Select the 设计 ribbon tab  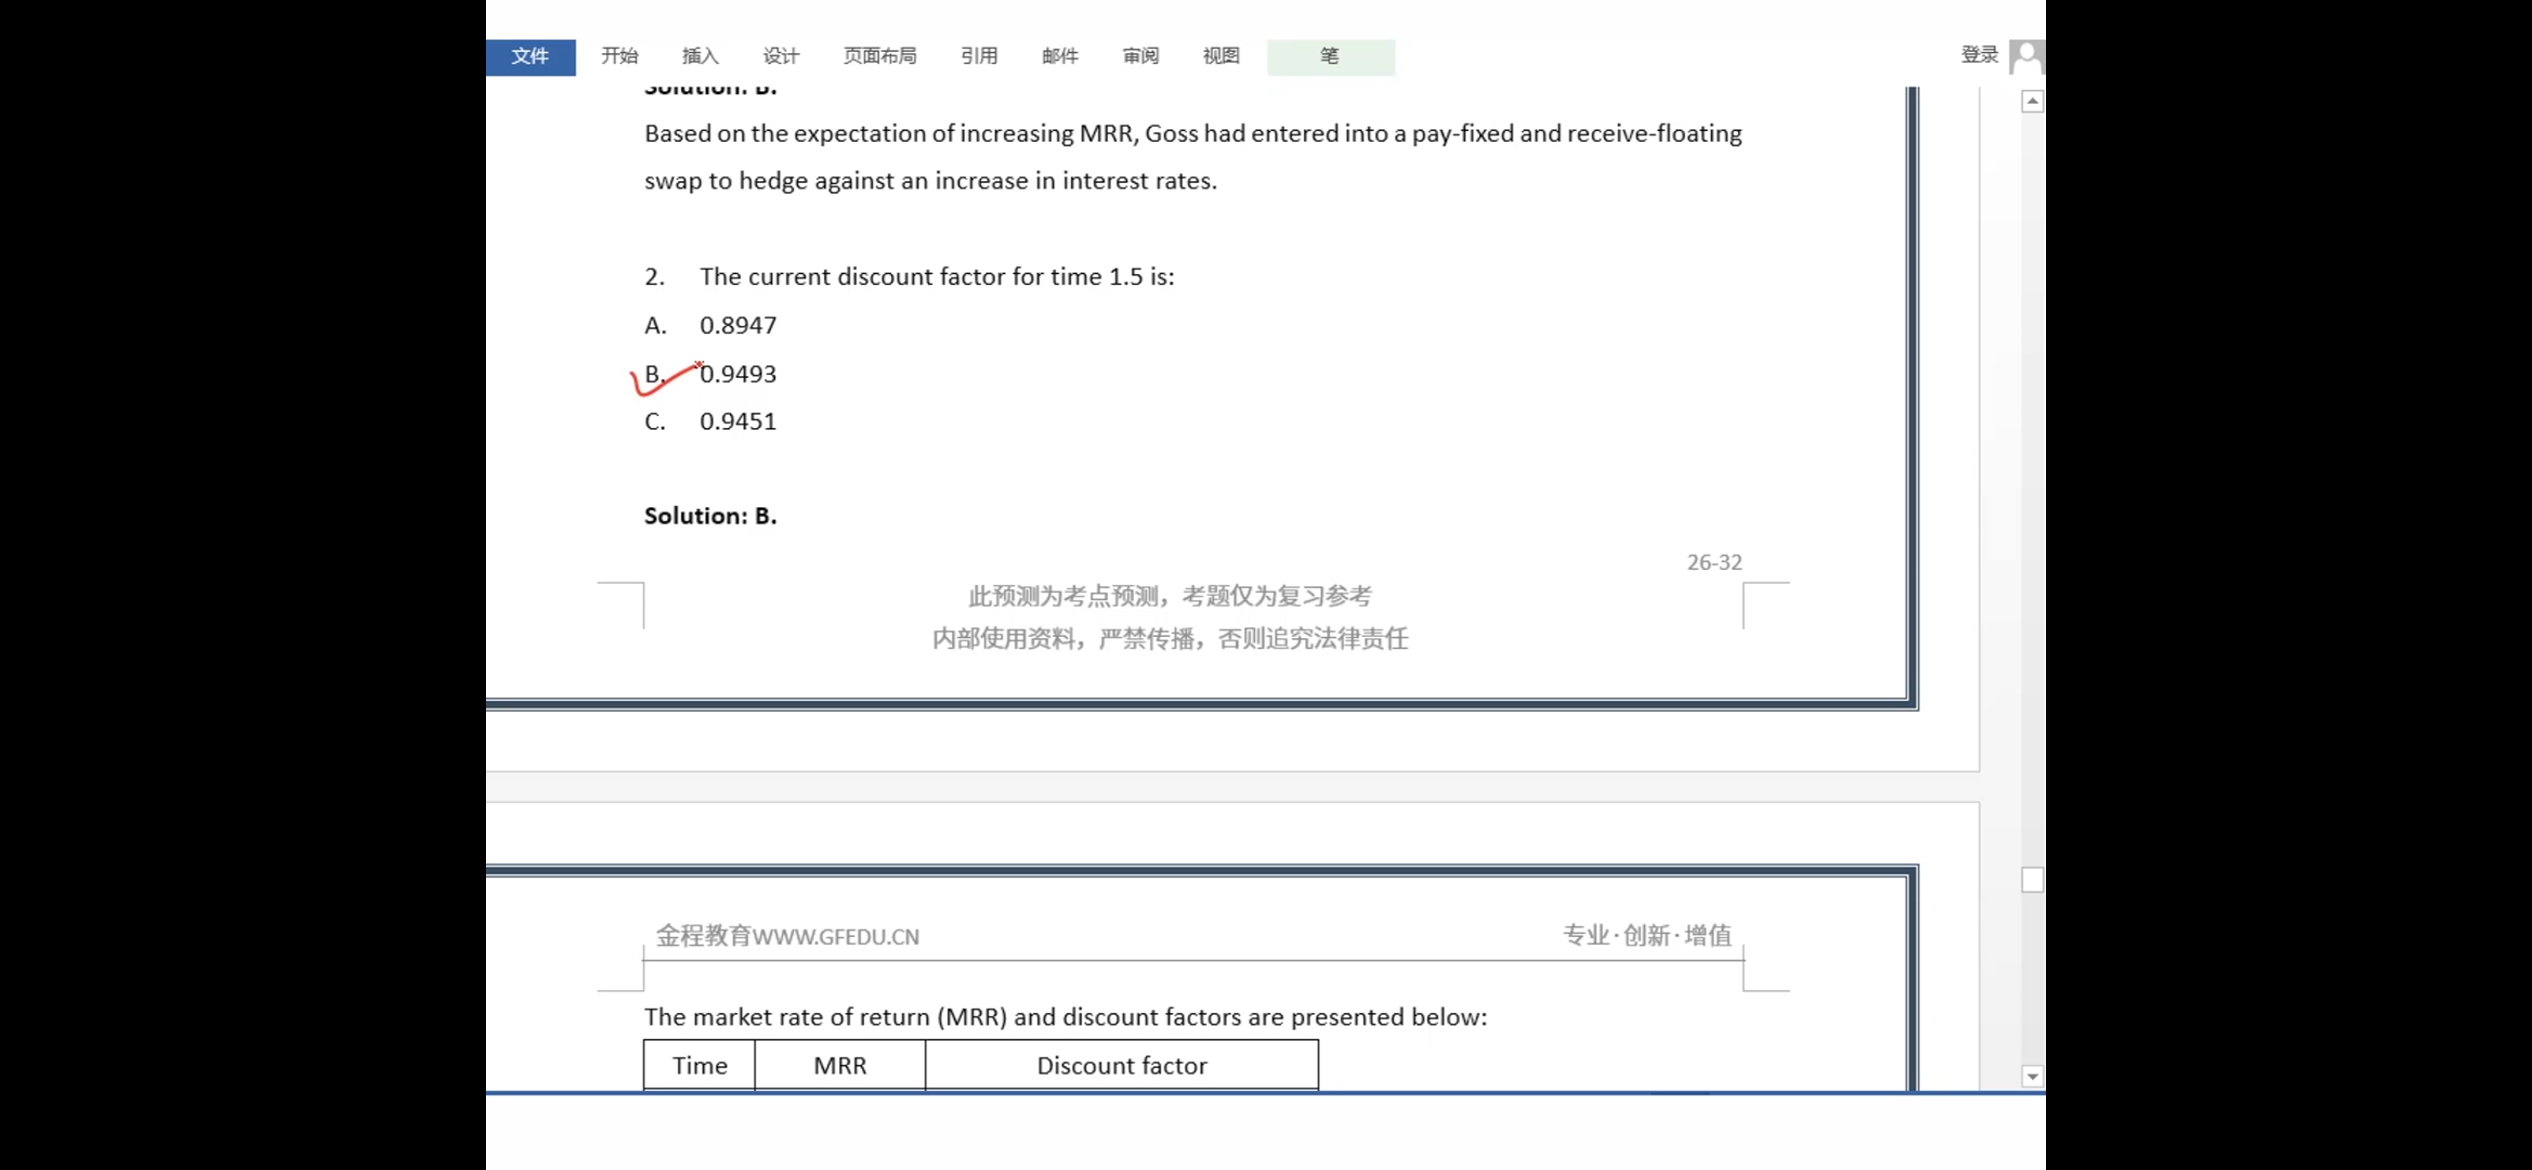[781, 56]
